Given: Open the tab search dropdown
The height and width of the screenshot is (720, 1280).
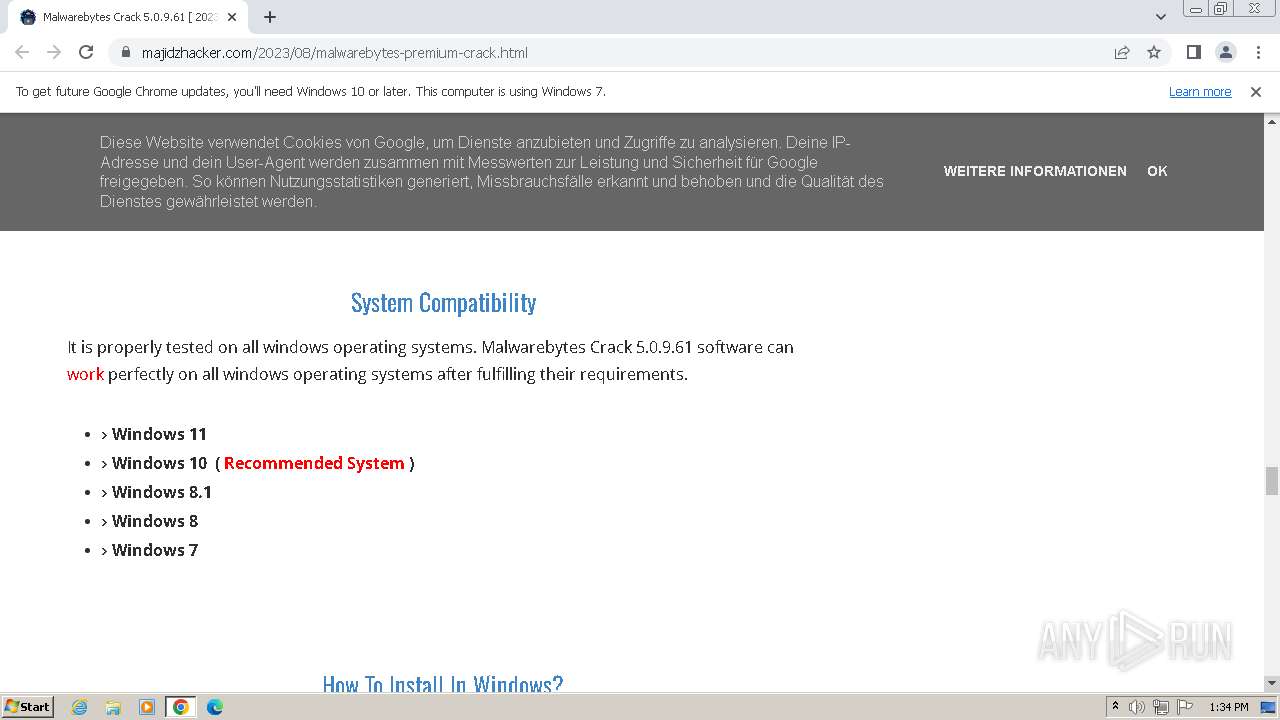Looking at the screenshot, I should 1161,17.
